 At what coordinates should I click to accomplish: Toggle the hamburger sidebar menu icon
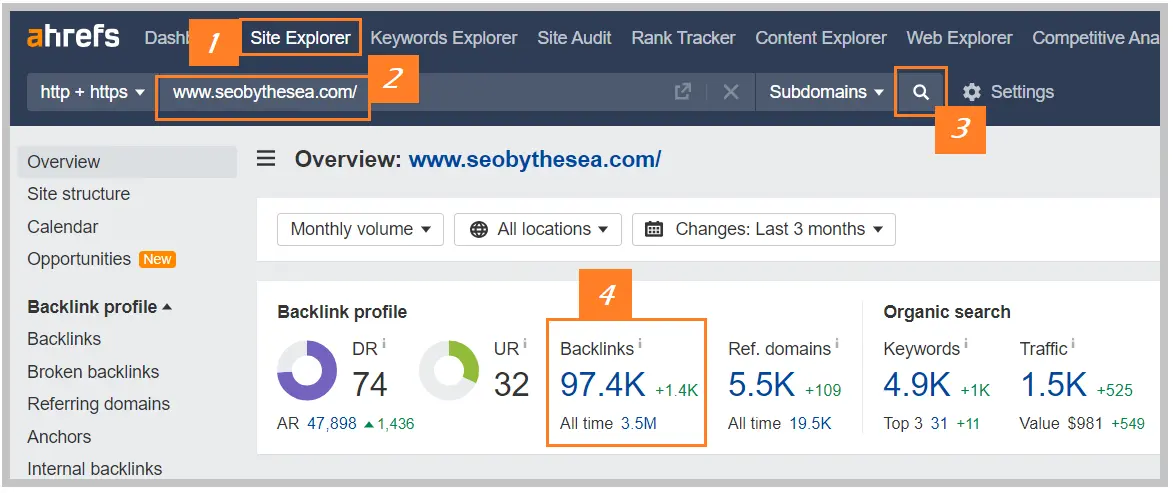(x=266, y=159)
